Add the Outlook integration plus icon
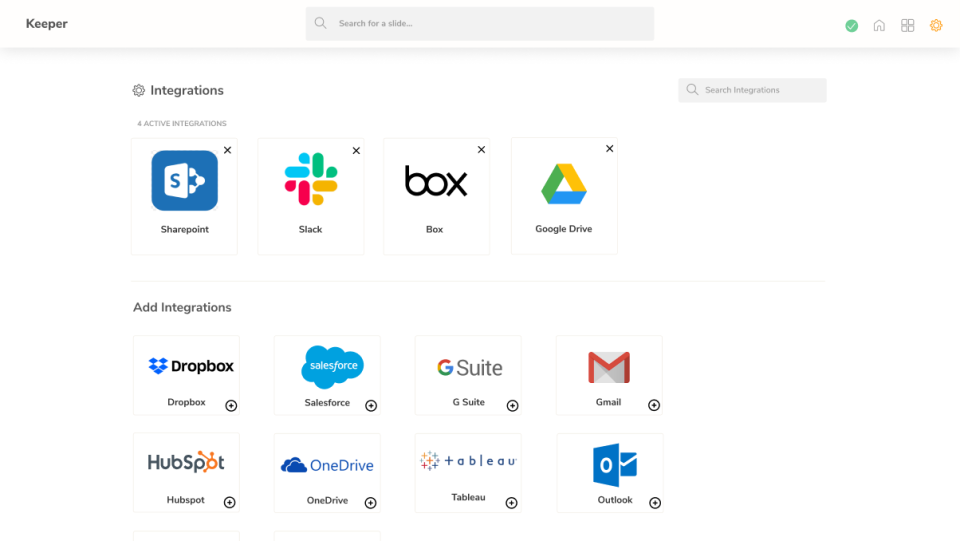 pyautogui.click(x=655, y=503)
